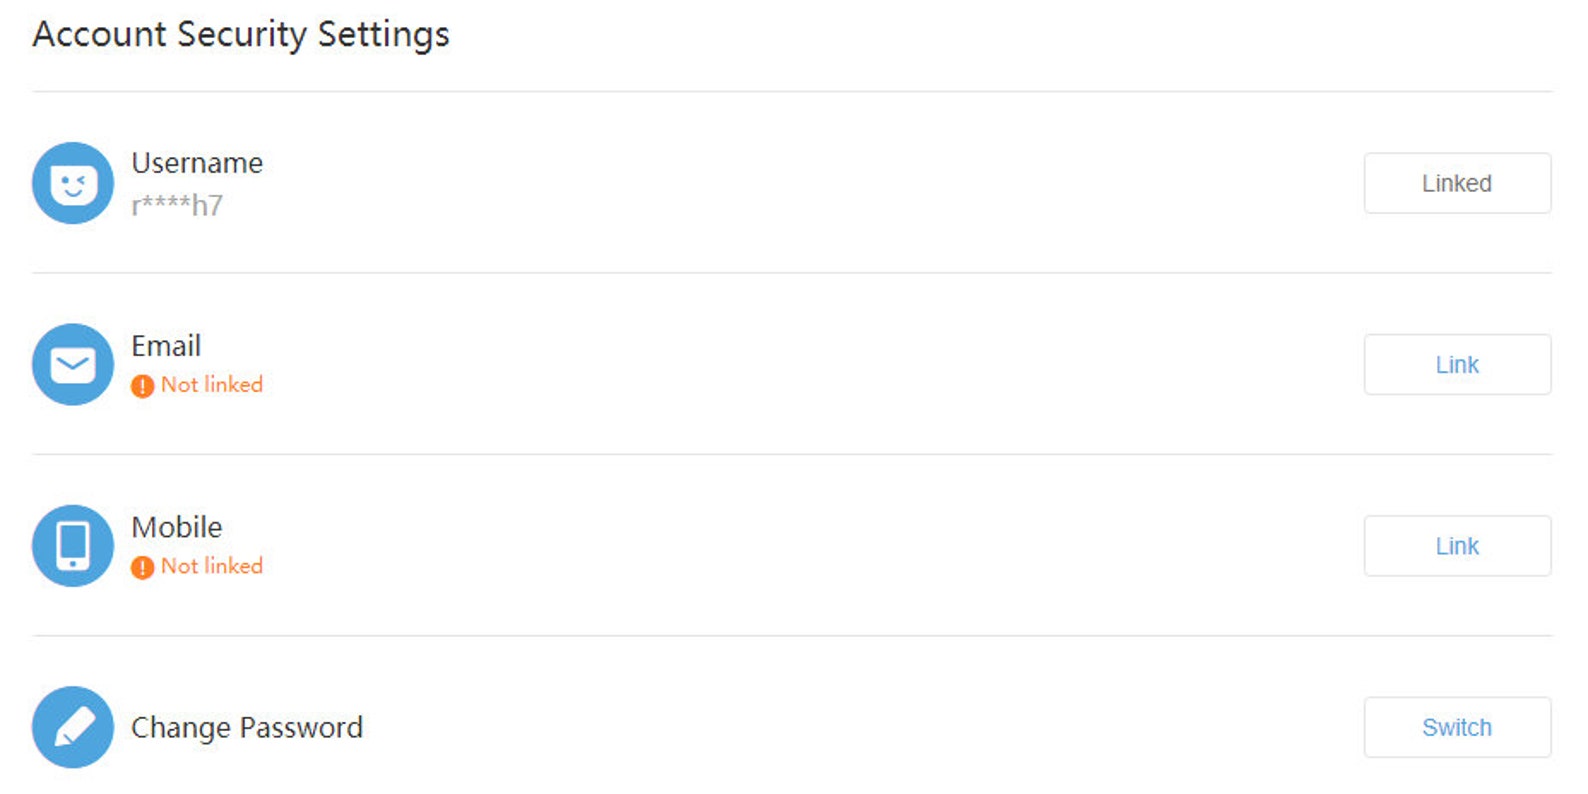The image size is (1588, 794).
Task: Click the masked username r****h7
Action: [x=177, y=205]
